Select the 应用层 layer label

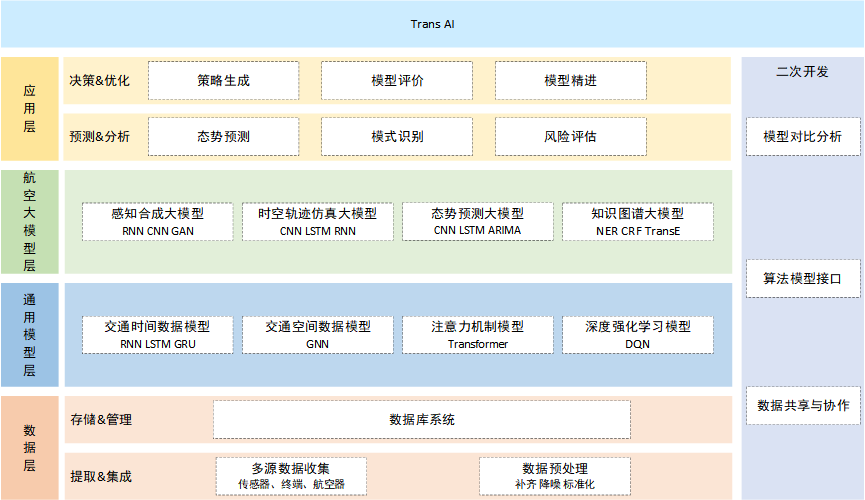click(x=30, y=109)
